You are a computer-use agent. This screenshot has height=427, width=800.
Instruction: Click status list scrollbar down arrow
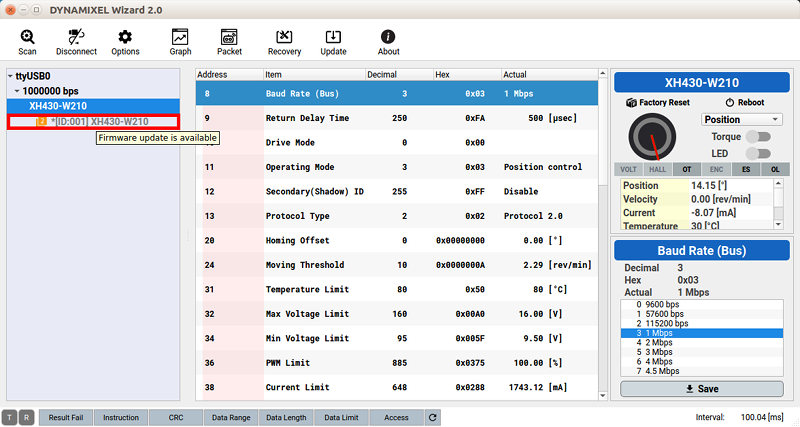[x=779, y=224]
